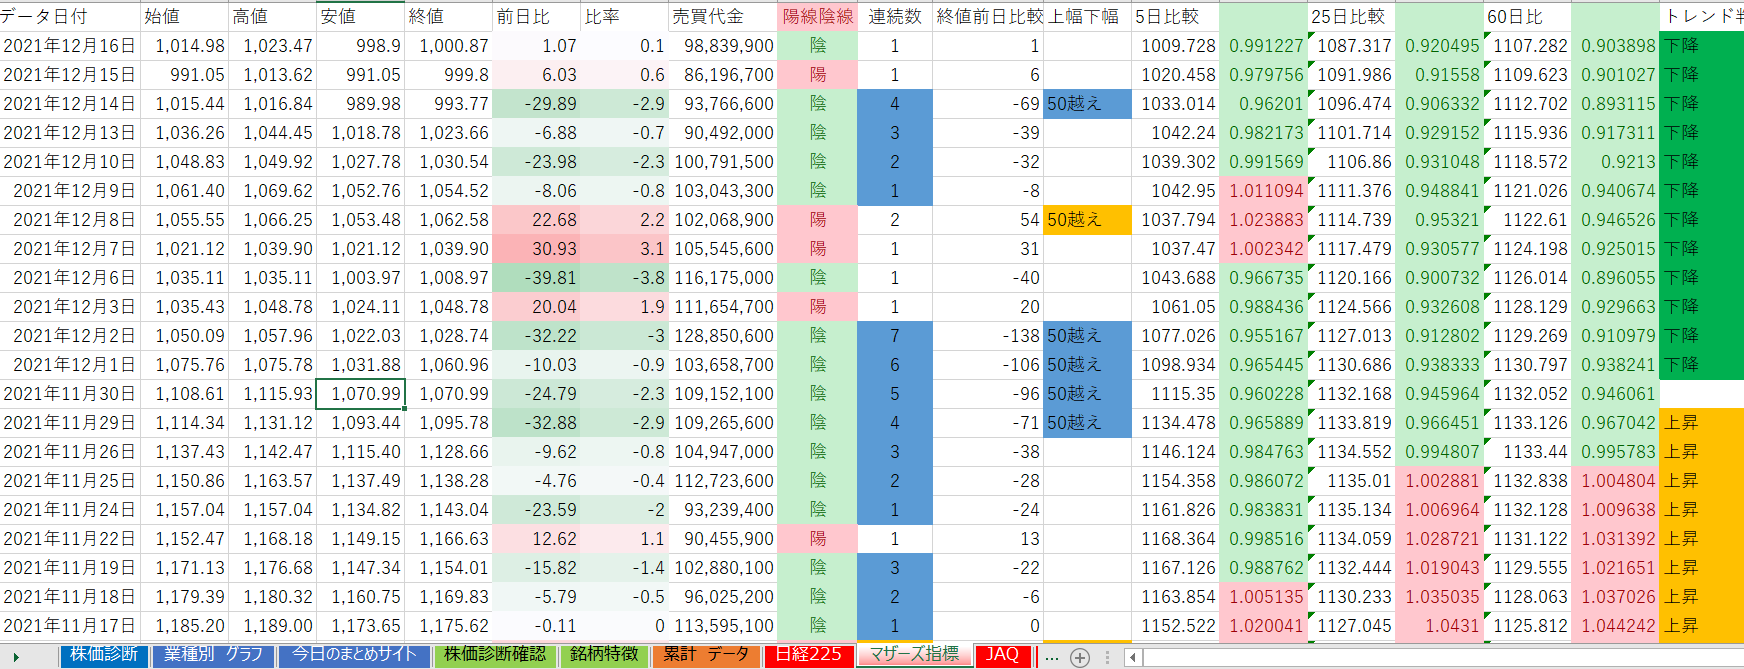
Task: Select the 株価診断確認 sheet tab
Action: pos(495,655)
